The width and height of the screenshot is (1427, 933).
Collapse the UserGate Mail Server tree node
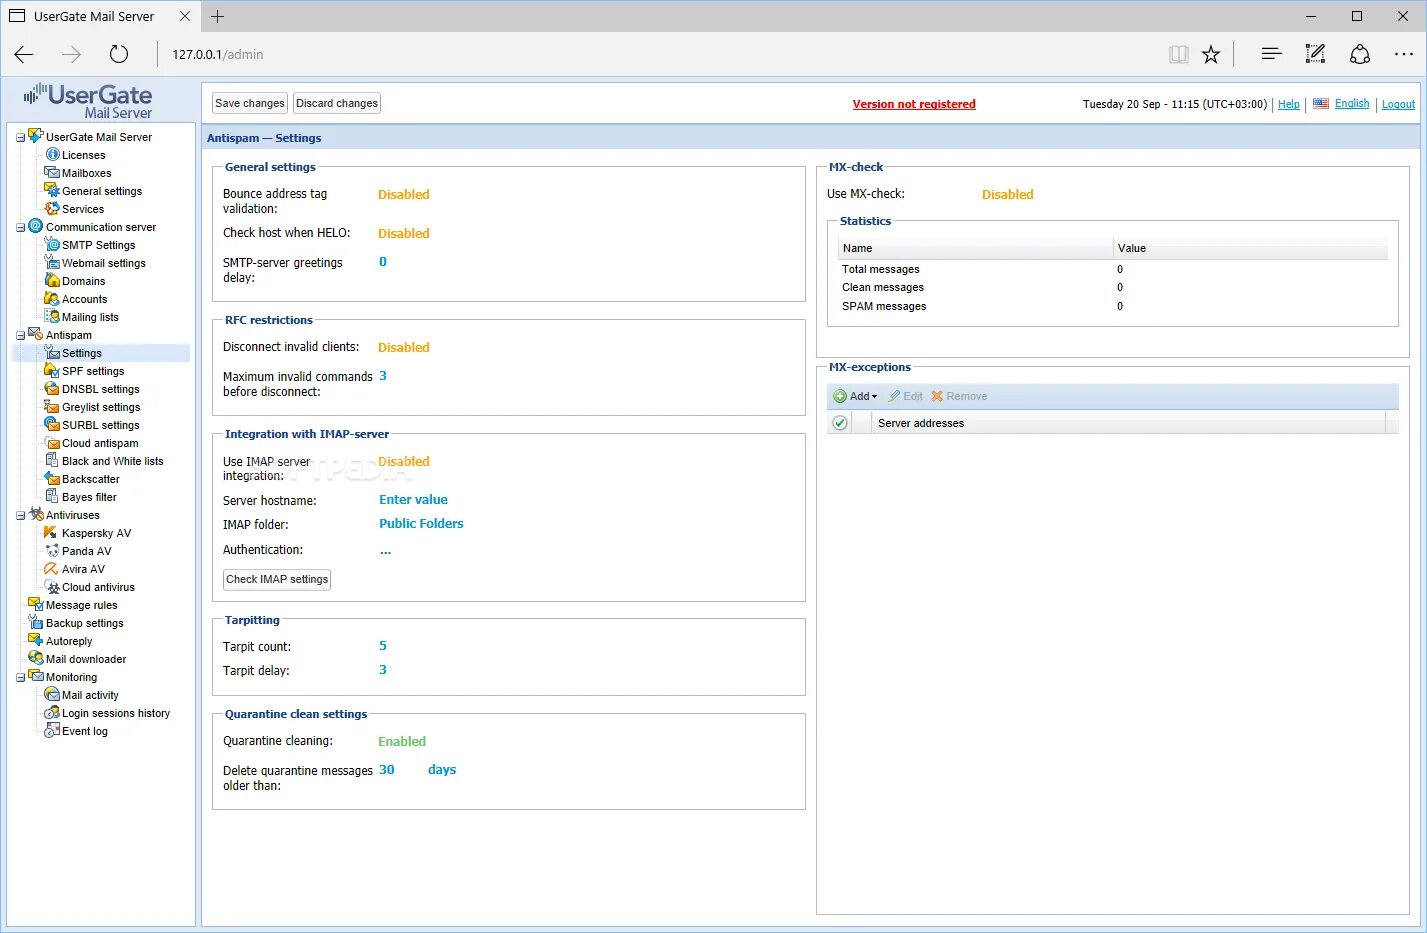20,137
